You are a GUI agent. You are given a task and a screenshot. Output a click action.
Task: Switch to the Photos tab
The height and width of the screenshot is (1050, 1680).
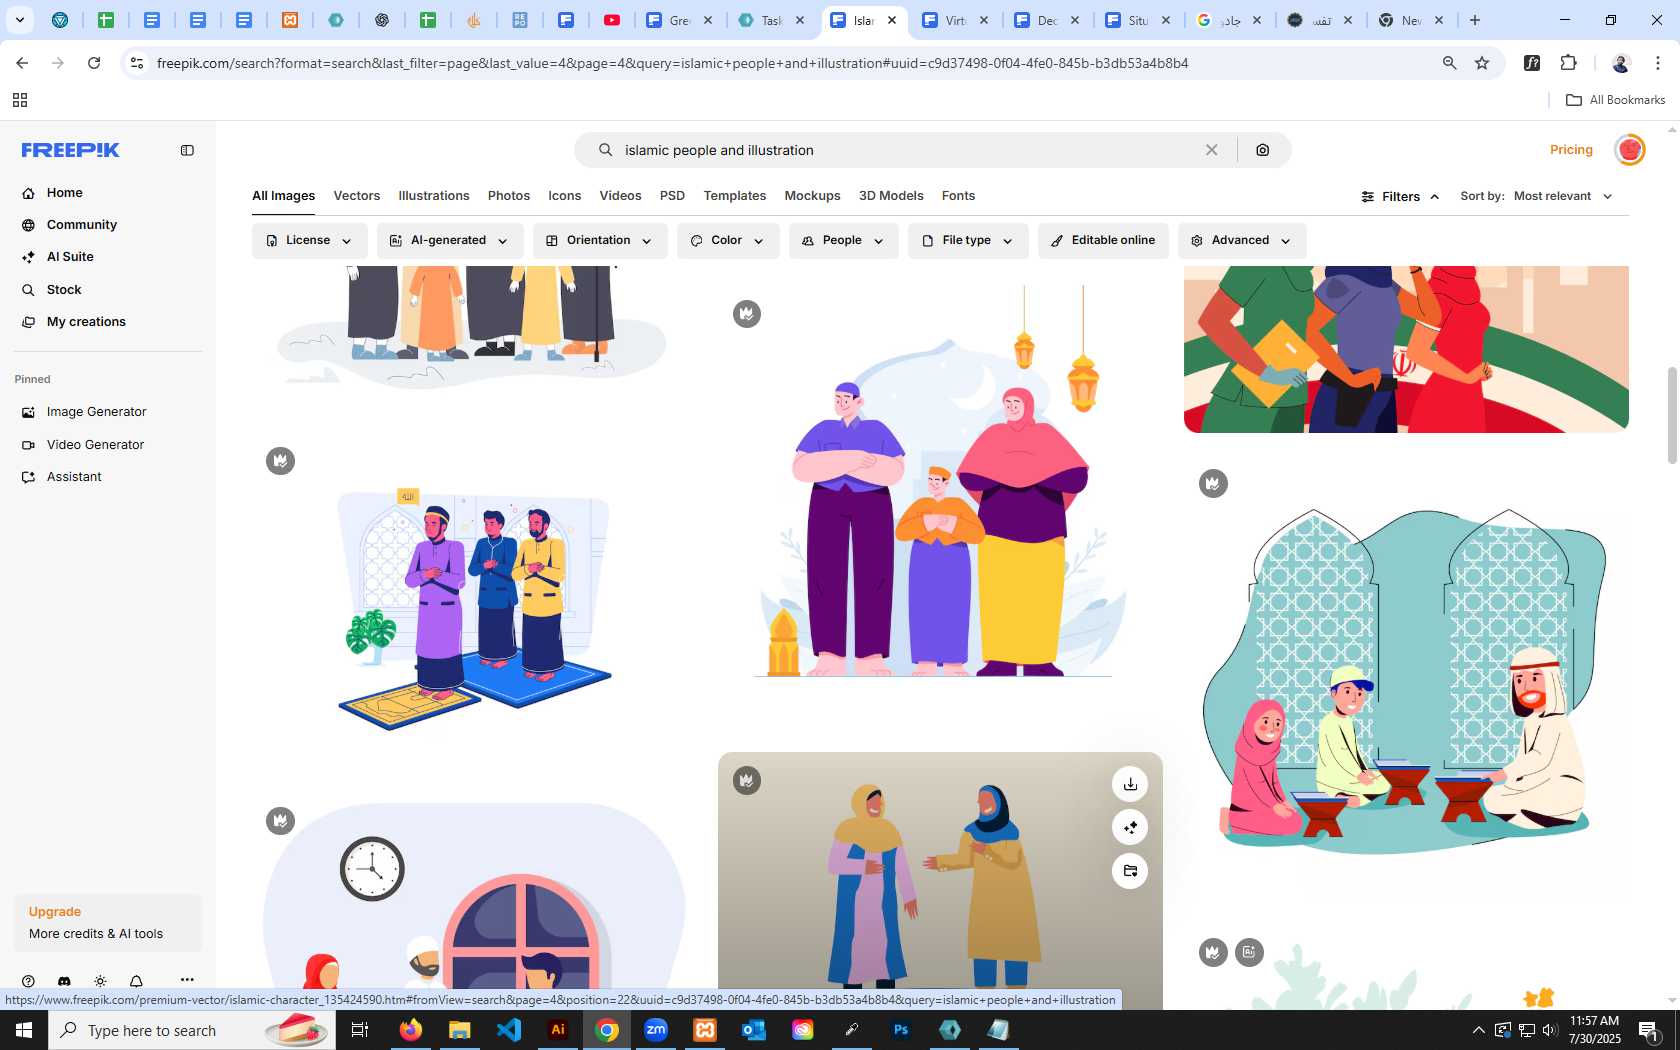pos(509,196)
